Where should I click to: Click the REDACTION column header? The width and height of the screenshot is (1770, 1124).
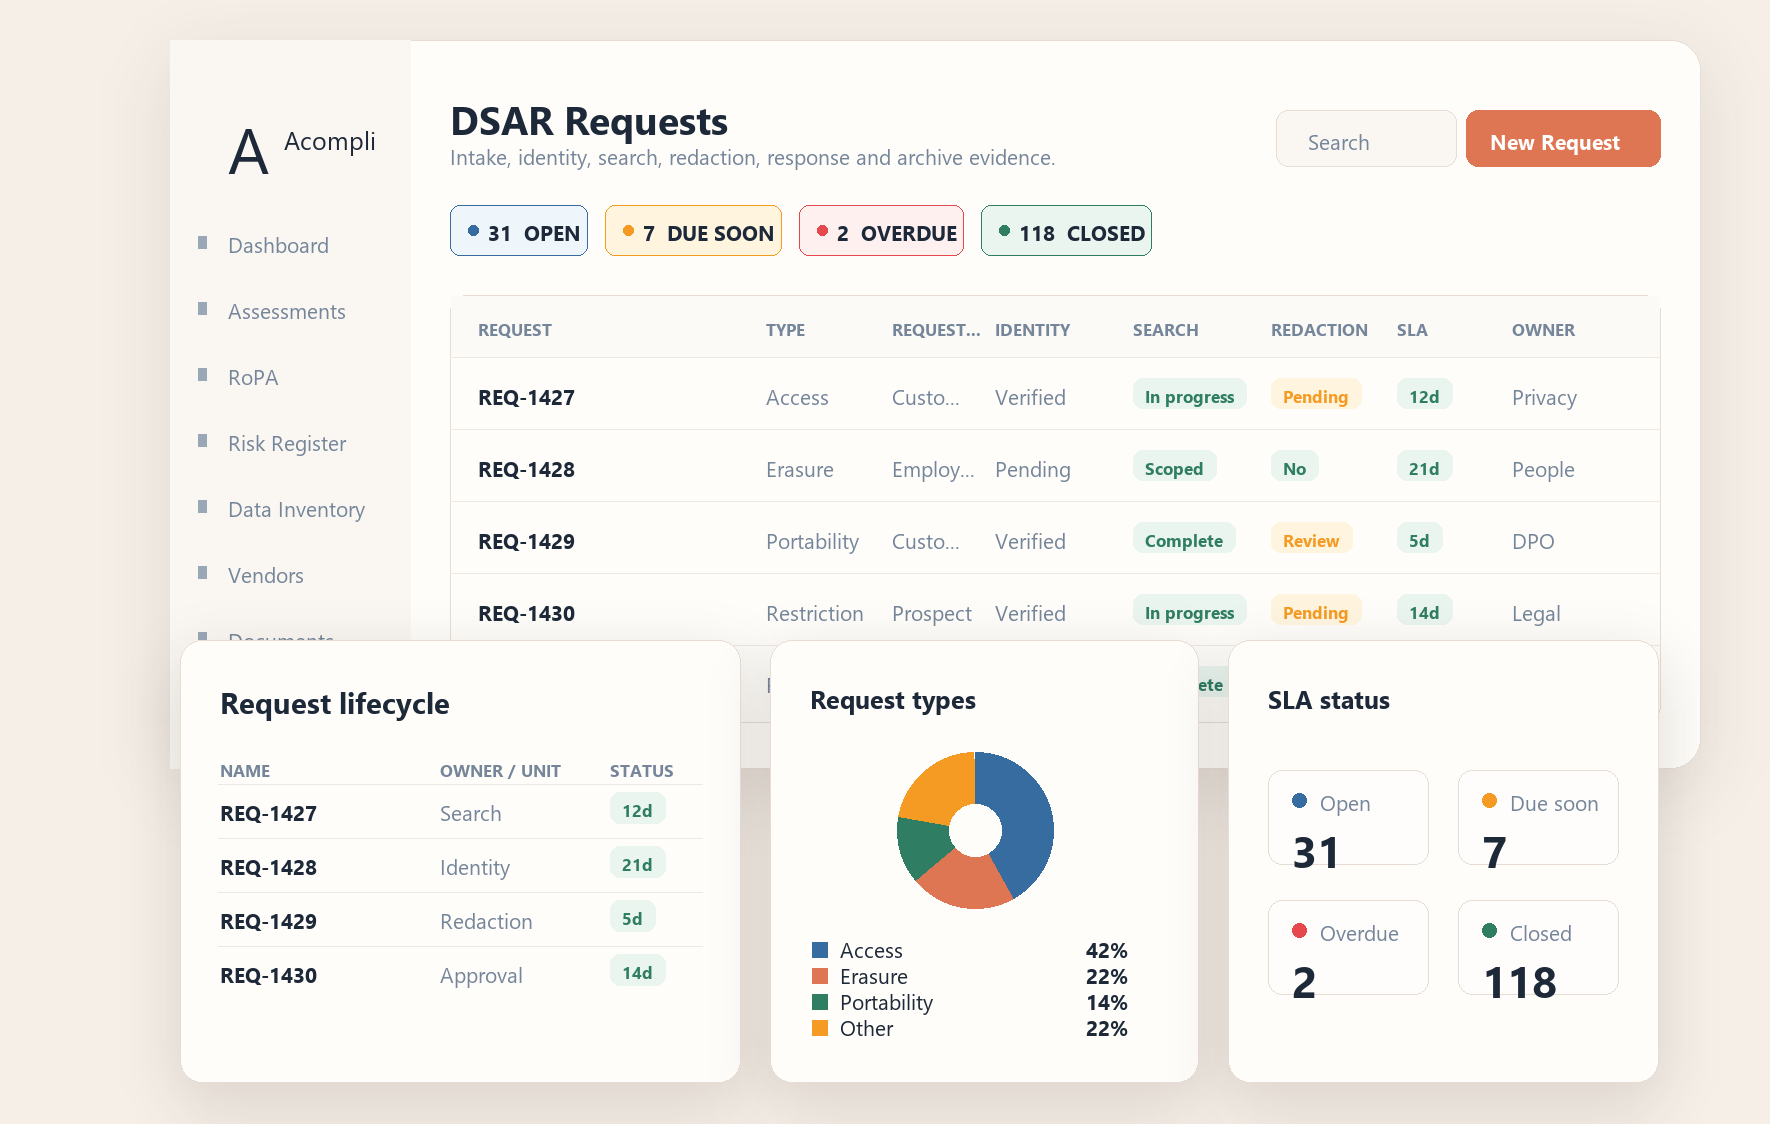point(1319,330)
